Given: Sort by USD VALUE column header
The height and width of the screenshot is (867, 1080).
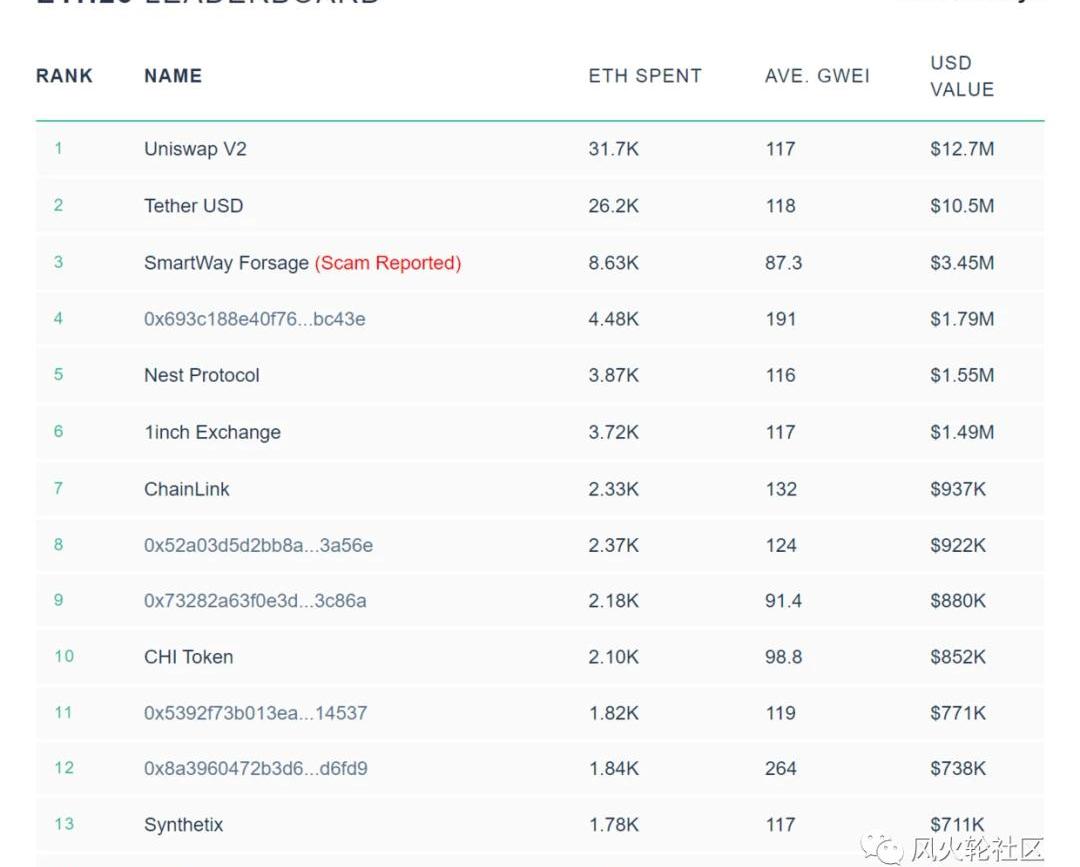Looking at the screenshot, I should pyautogui.click(x=962, y=76).
